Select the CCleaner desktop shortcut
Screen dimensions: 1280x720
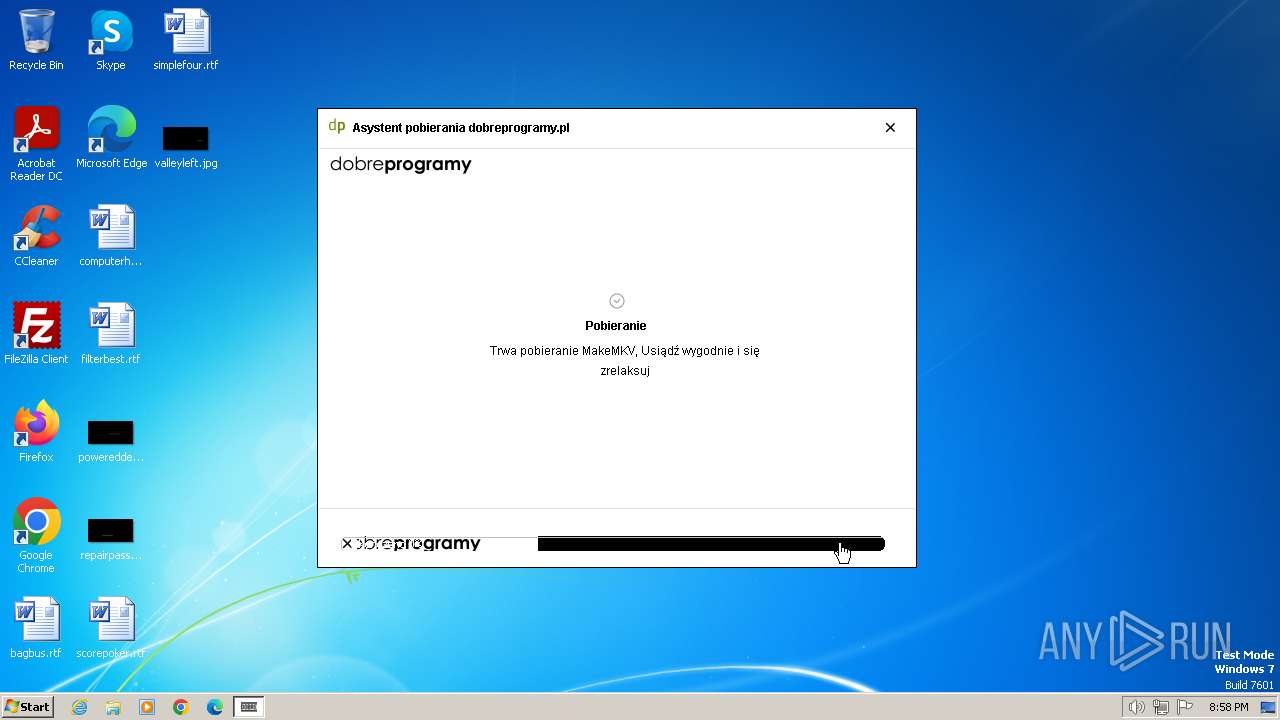tap(36, 237)
